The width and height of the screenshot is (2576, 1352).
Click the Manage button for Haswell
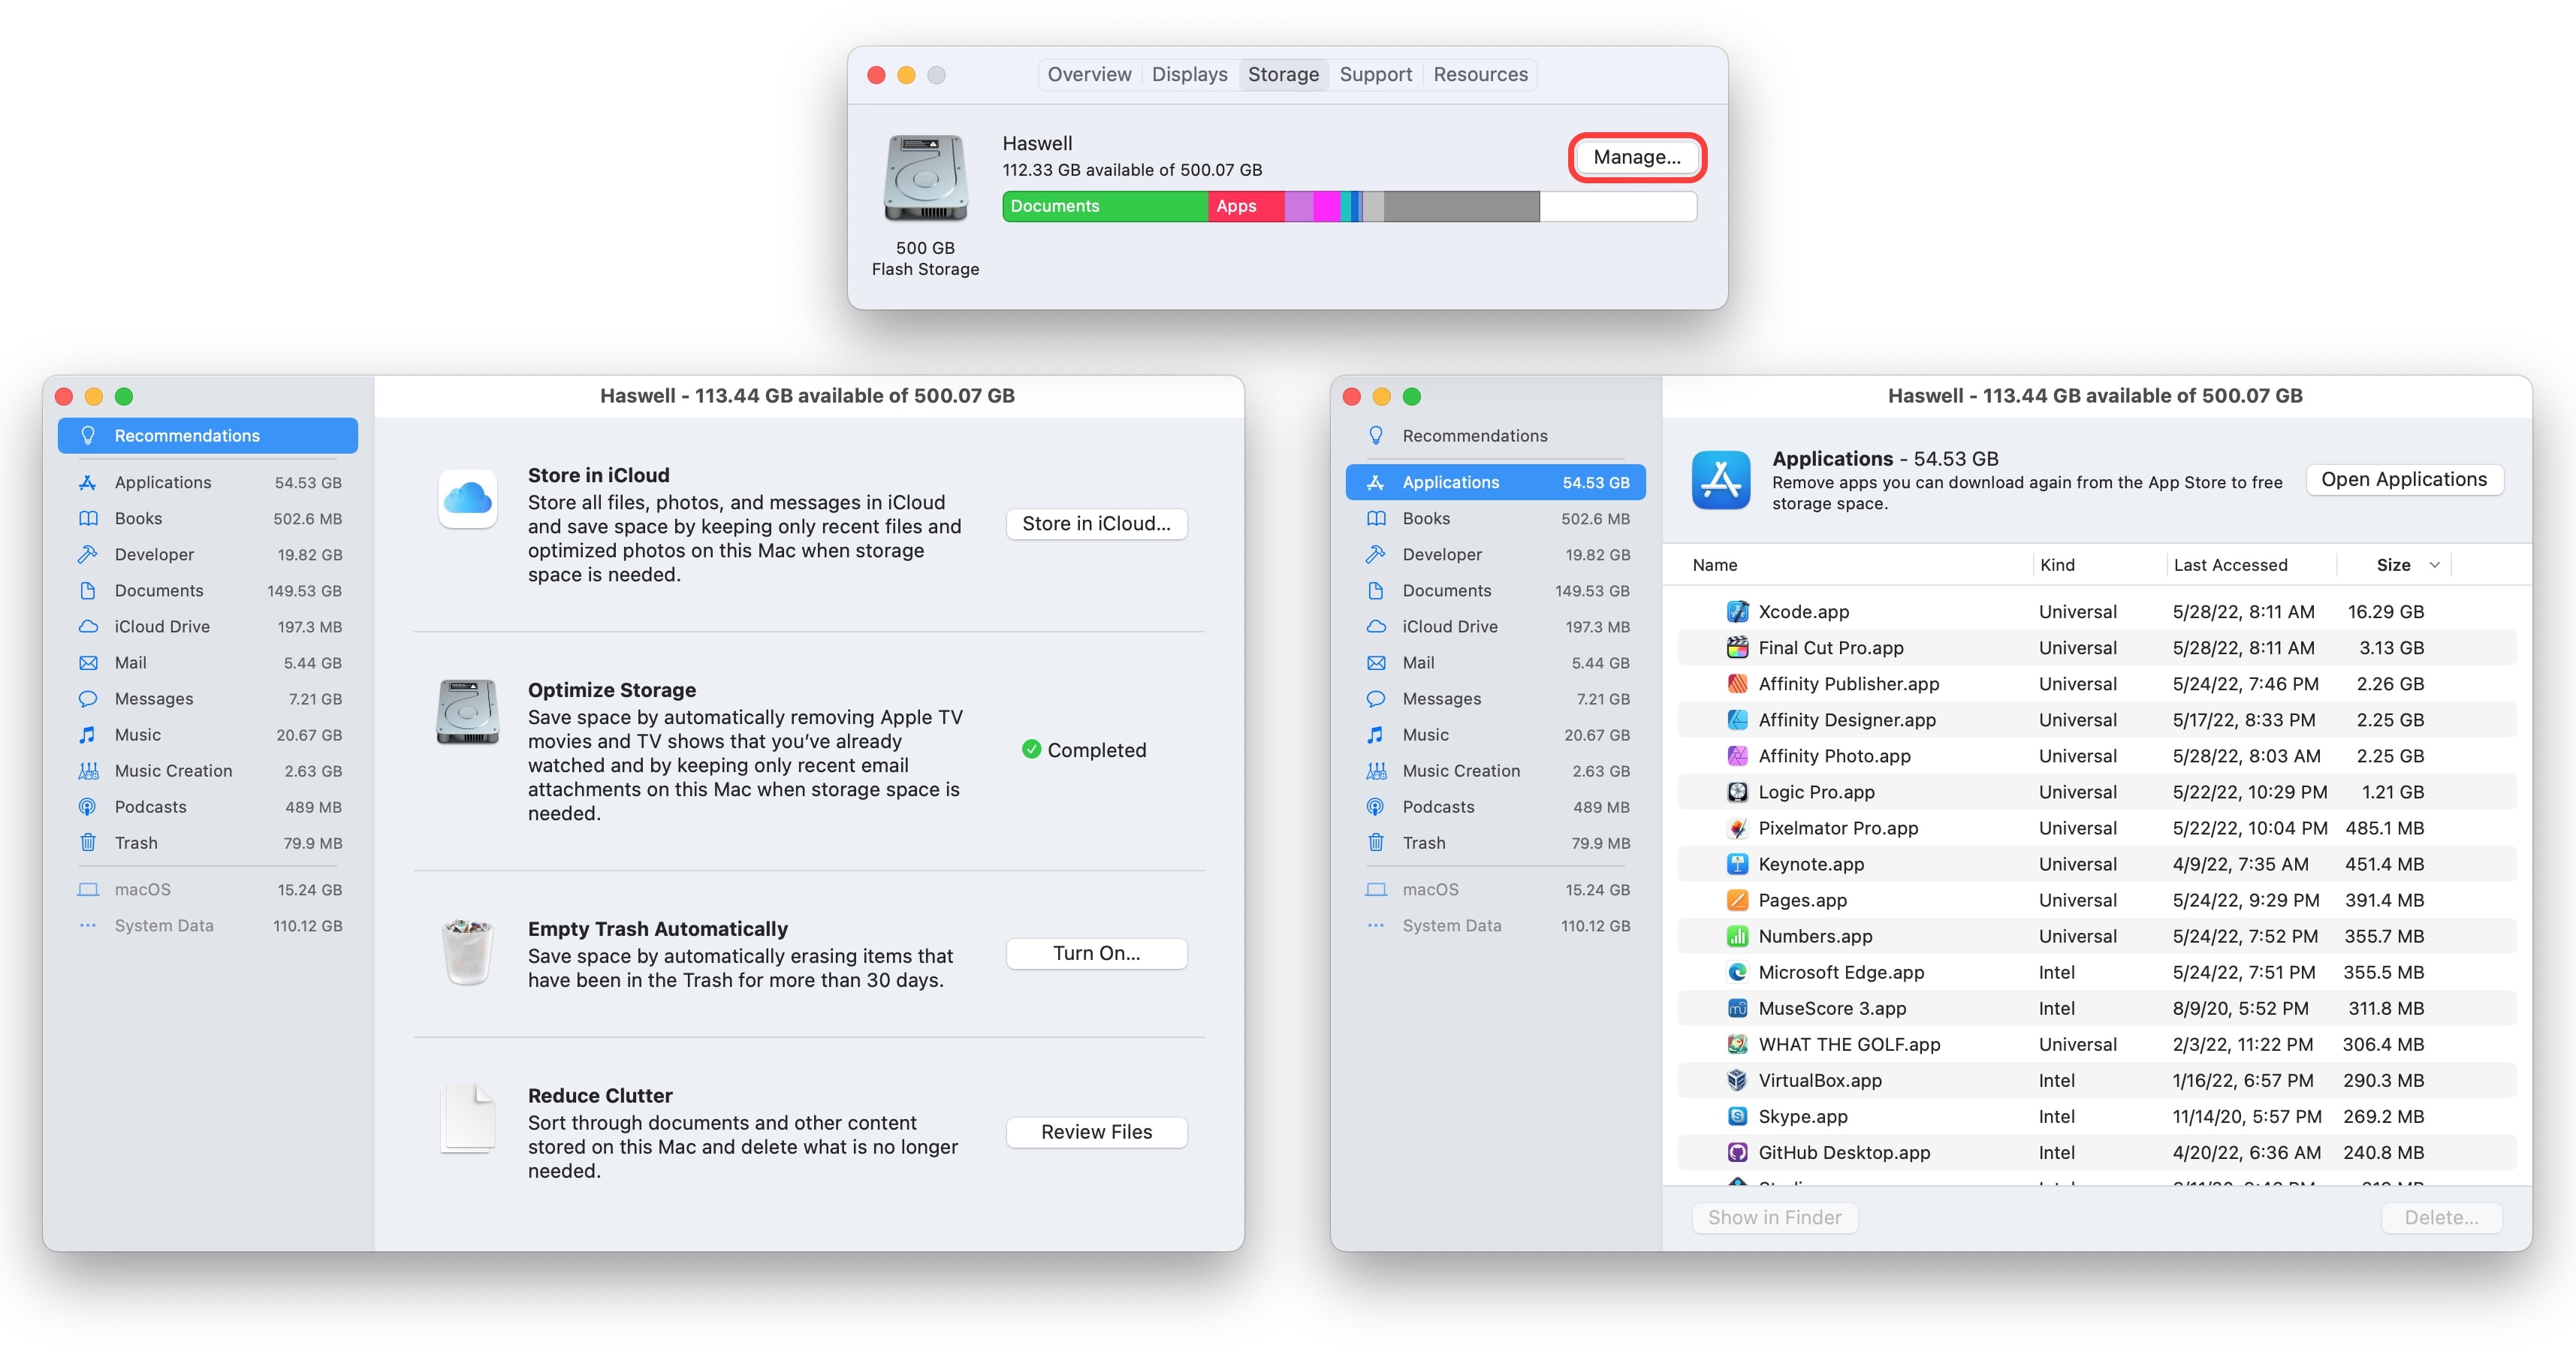1636,157
